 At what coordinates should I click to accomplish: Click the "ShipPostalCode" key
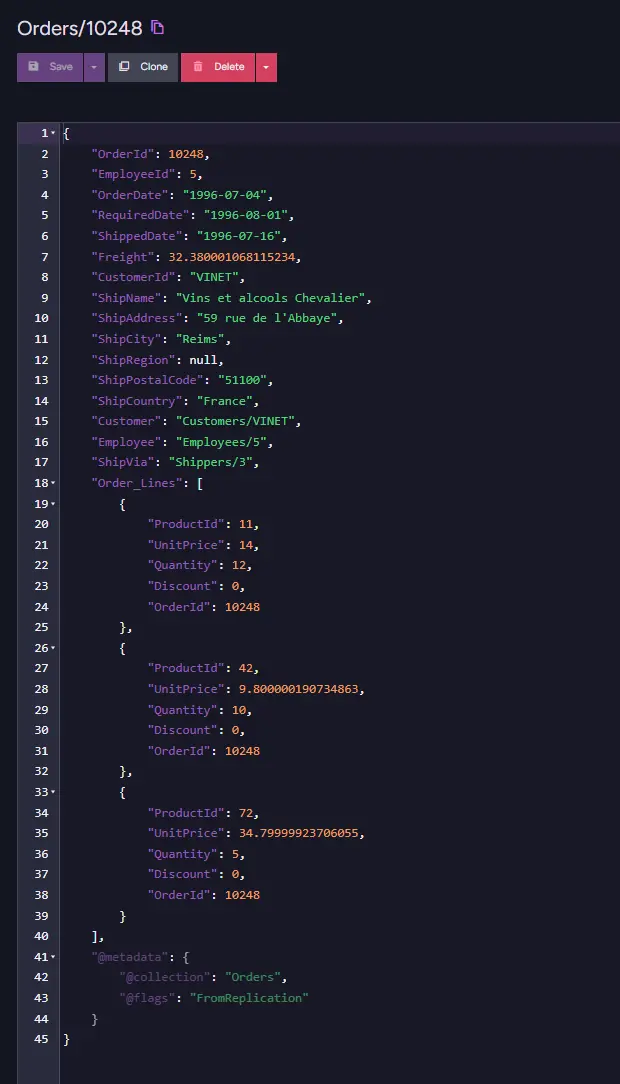(147, 380)
